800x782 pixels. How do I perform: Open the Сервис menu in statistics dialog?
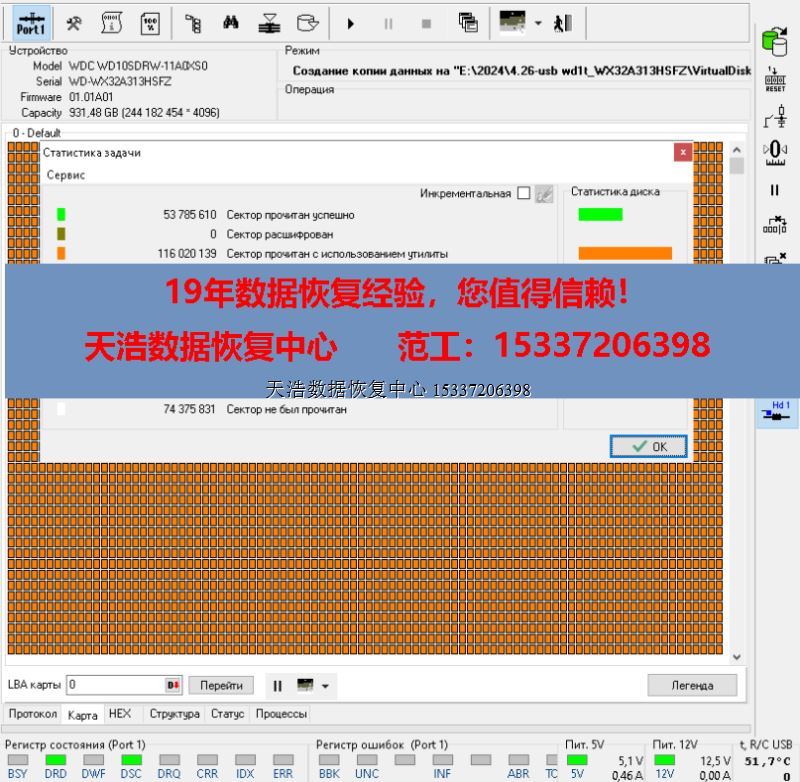point(66,175)
